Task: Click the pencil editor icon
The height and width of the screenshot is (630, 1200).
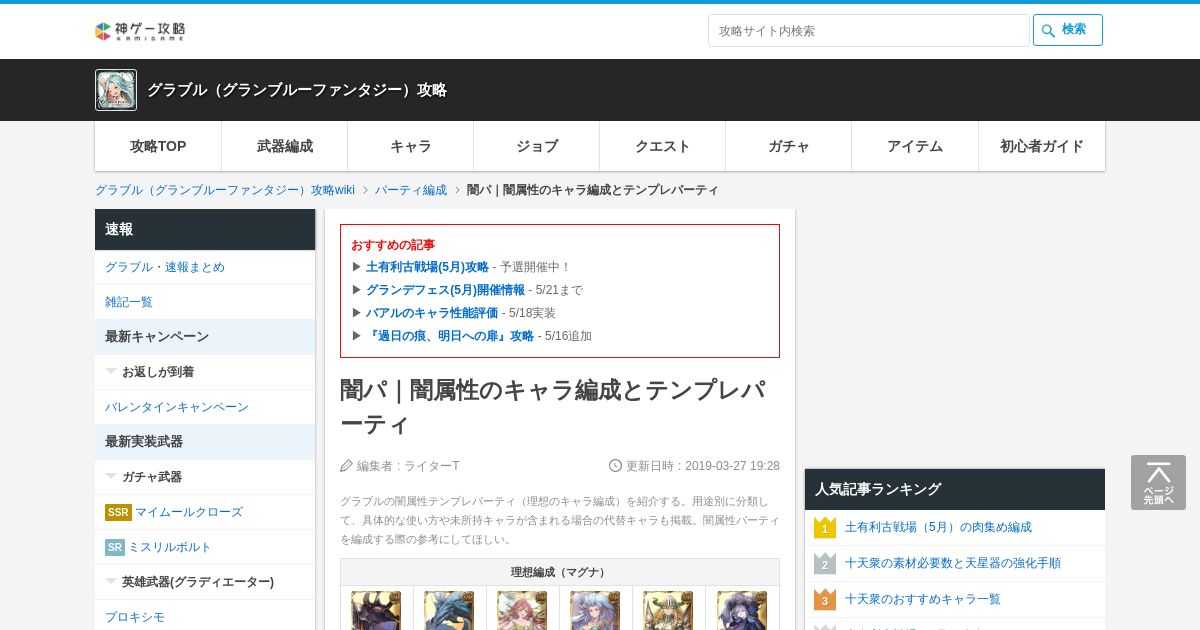Action: click(x=347, y=466)
